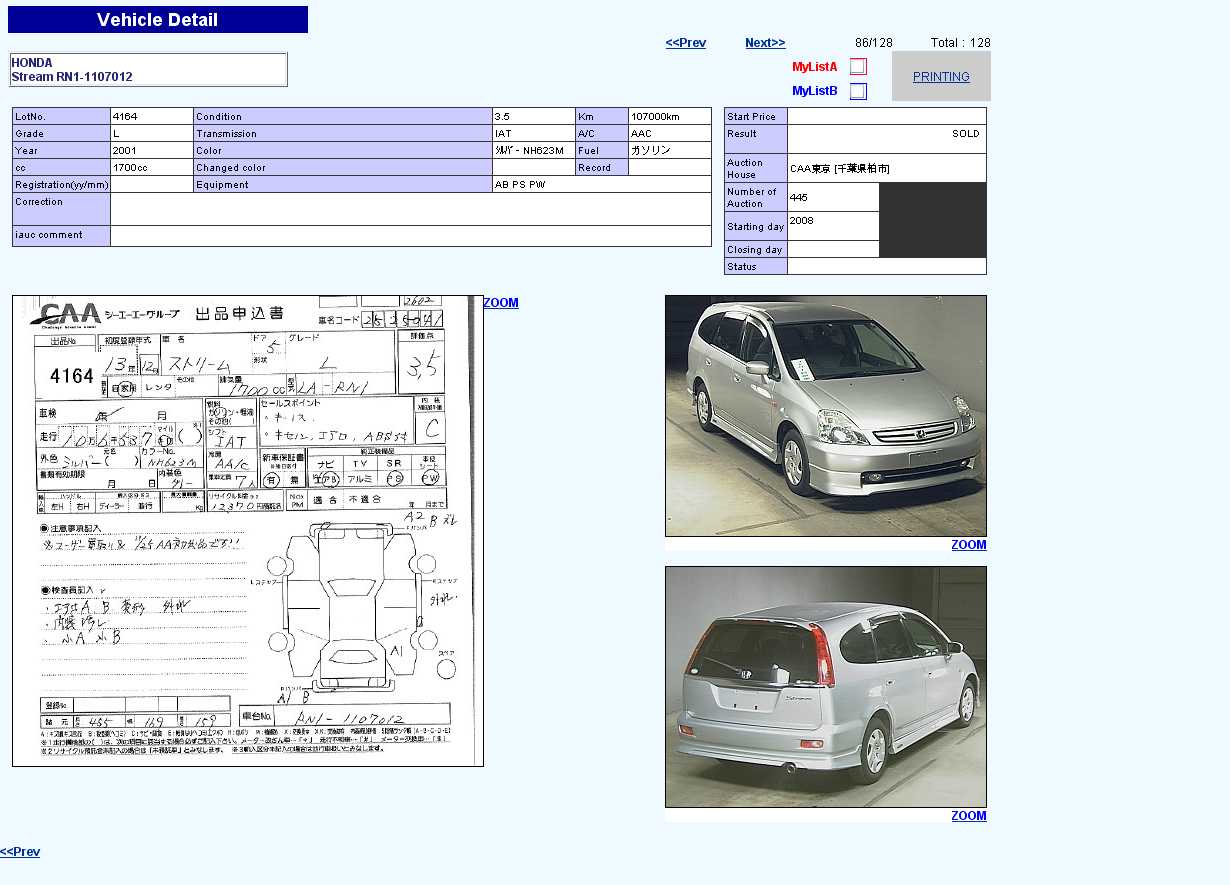Click the HONDA Stream RN1-1107012 title box

click(149, 70)
